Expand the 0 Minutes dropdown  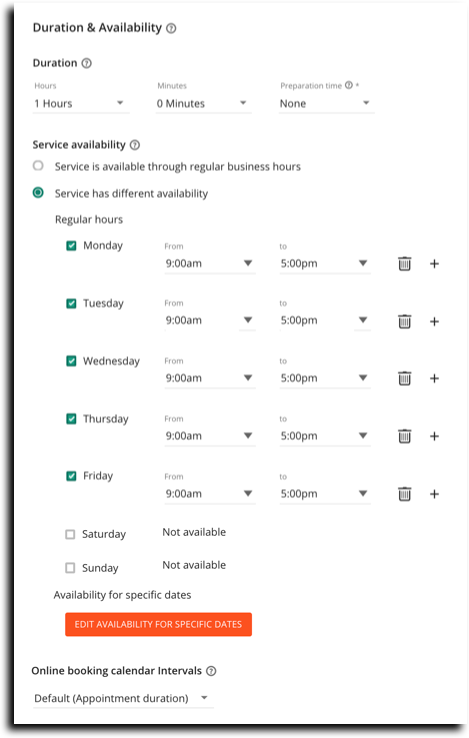coord(203,104)
